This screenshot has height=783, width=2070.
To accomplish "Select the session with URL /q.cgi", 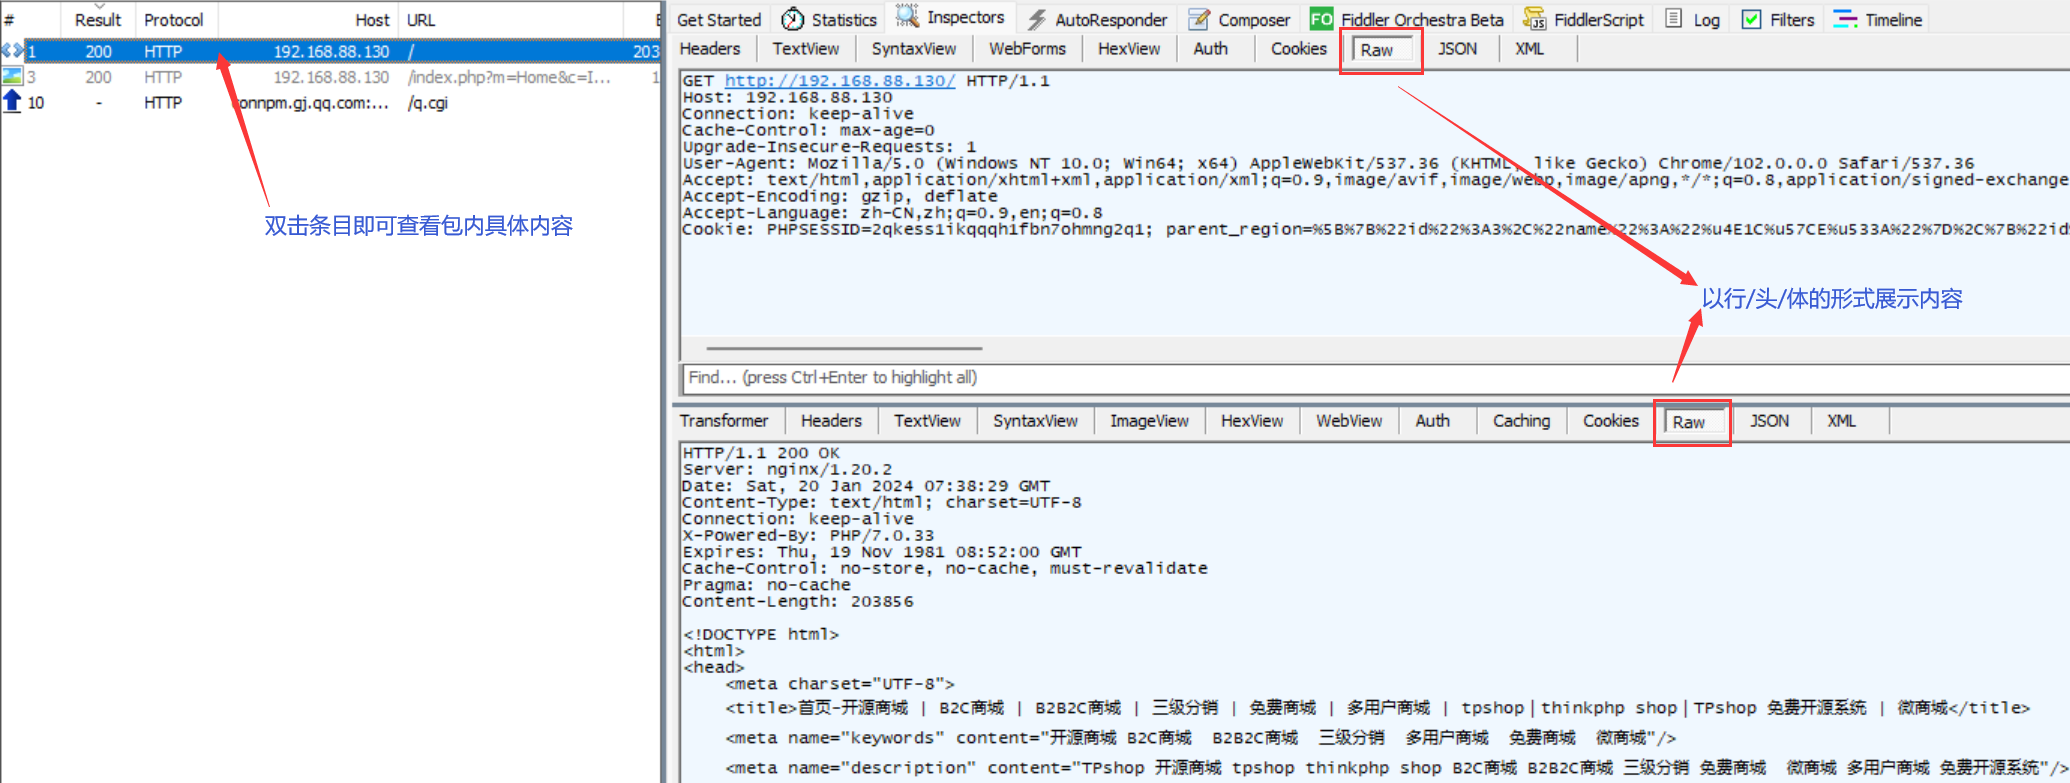I will tap(330, 102).
